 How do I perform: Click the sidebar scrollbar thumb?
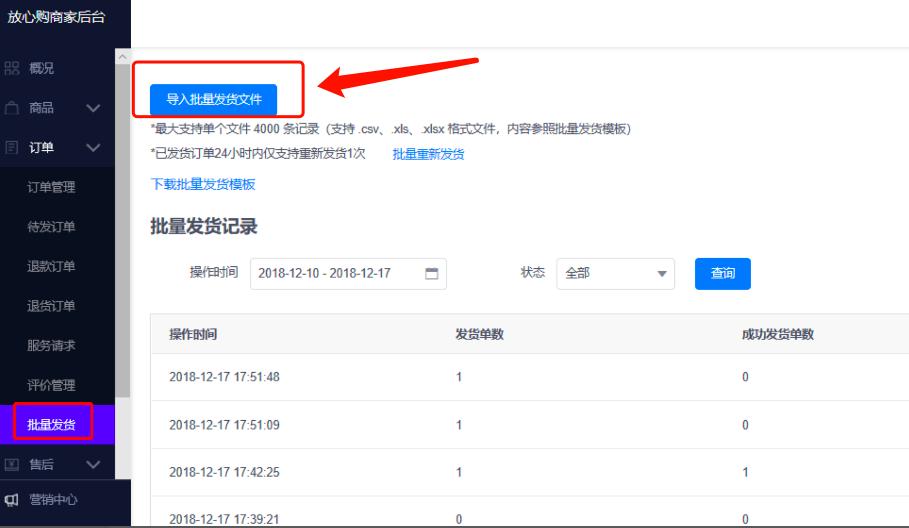(x=122, y=231)
